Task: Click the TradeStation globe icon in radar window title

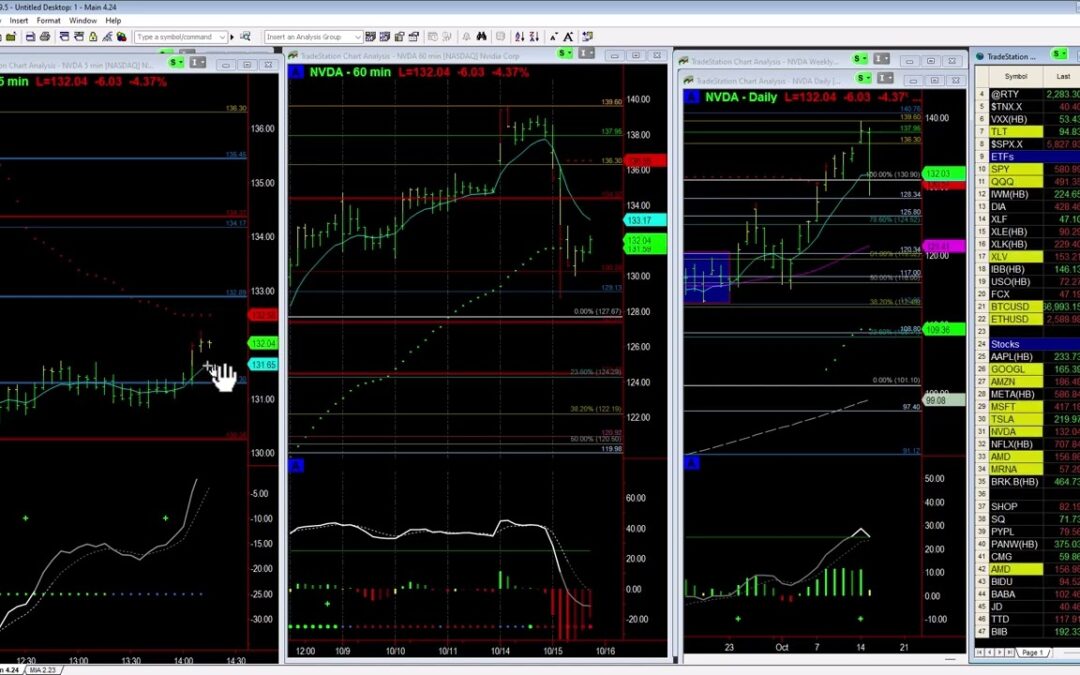Action: [x=979, y=56]
